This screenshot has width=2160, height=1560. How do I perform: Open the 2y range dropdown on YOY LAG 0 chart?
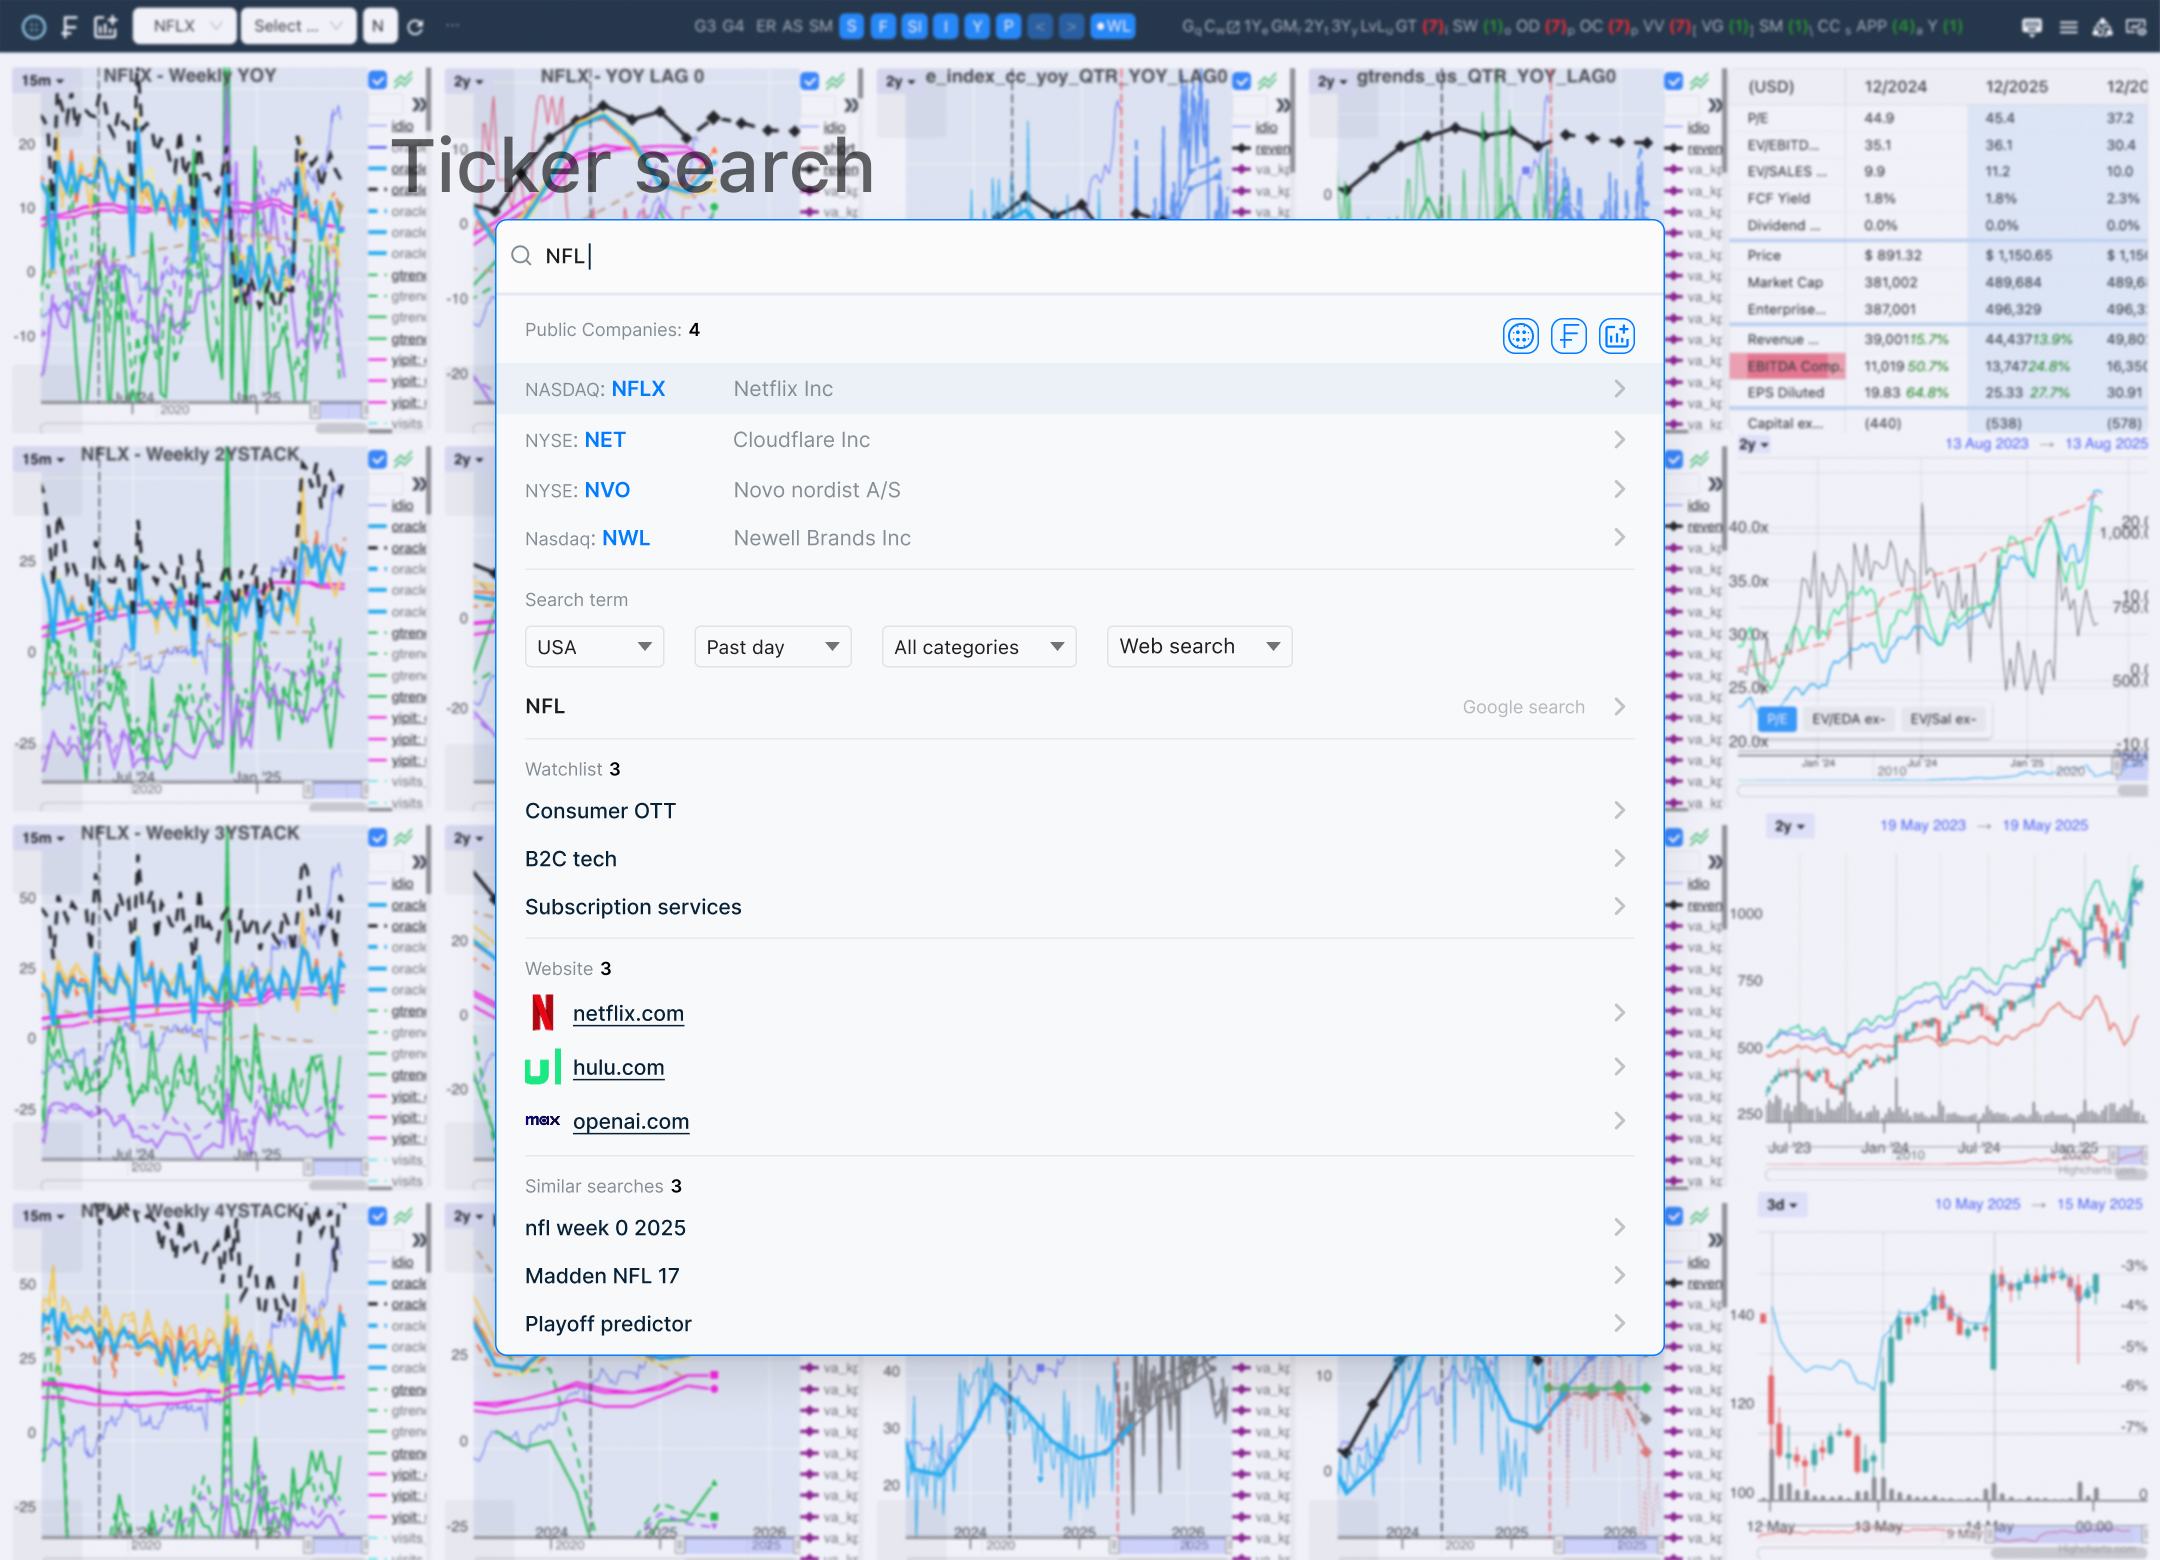pyautogui.click(x=468, y=80)
